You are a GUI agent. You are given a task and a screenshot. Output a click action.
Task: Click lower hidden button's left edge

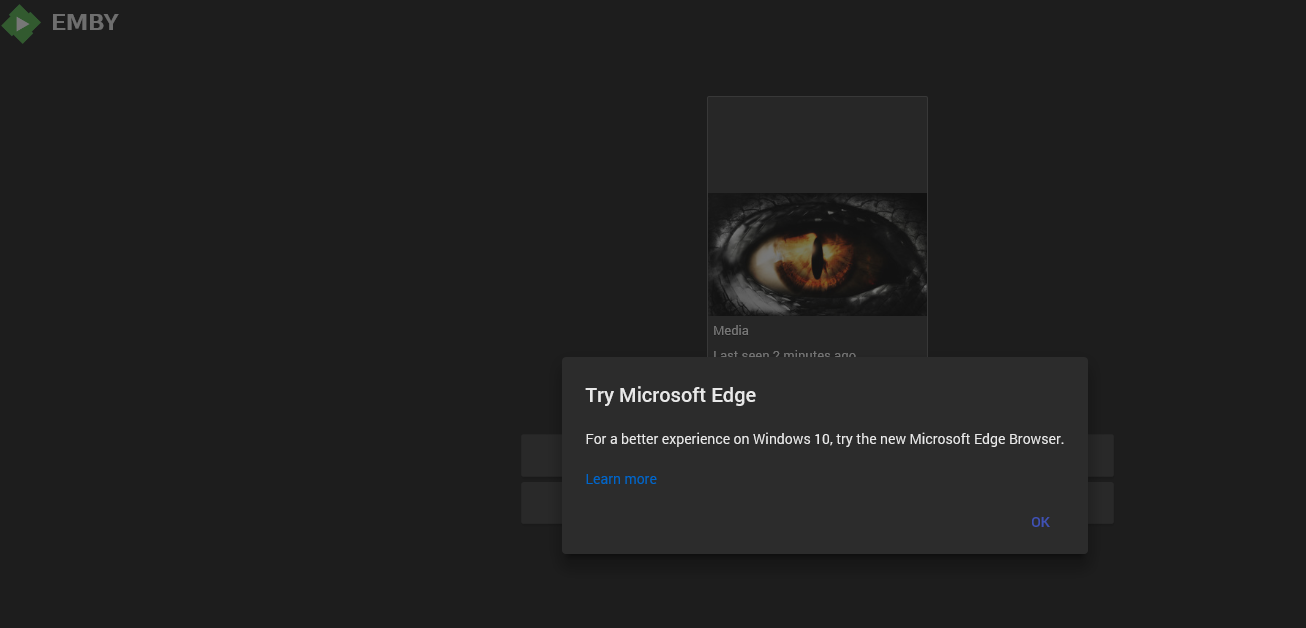pyautogui.click(x=540, y=503)
